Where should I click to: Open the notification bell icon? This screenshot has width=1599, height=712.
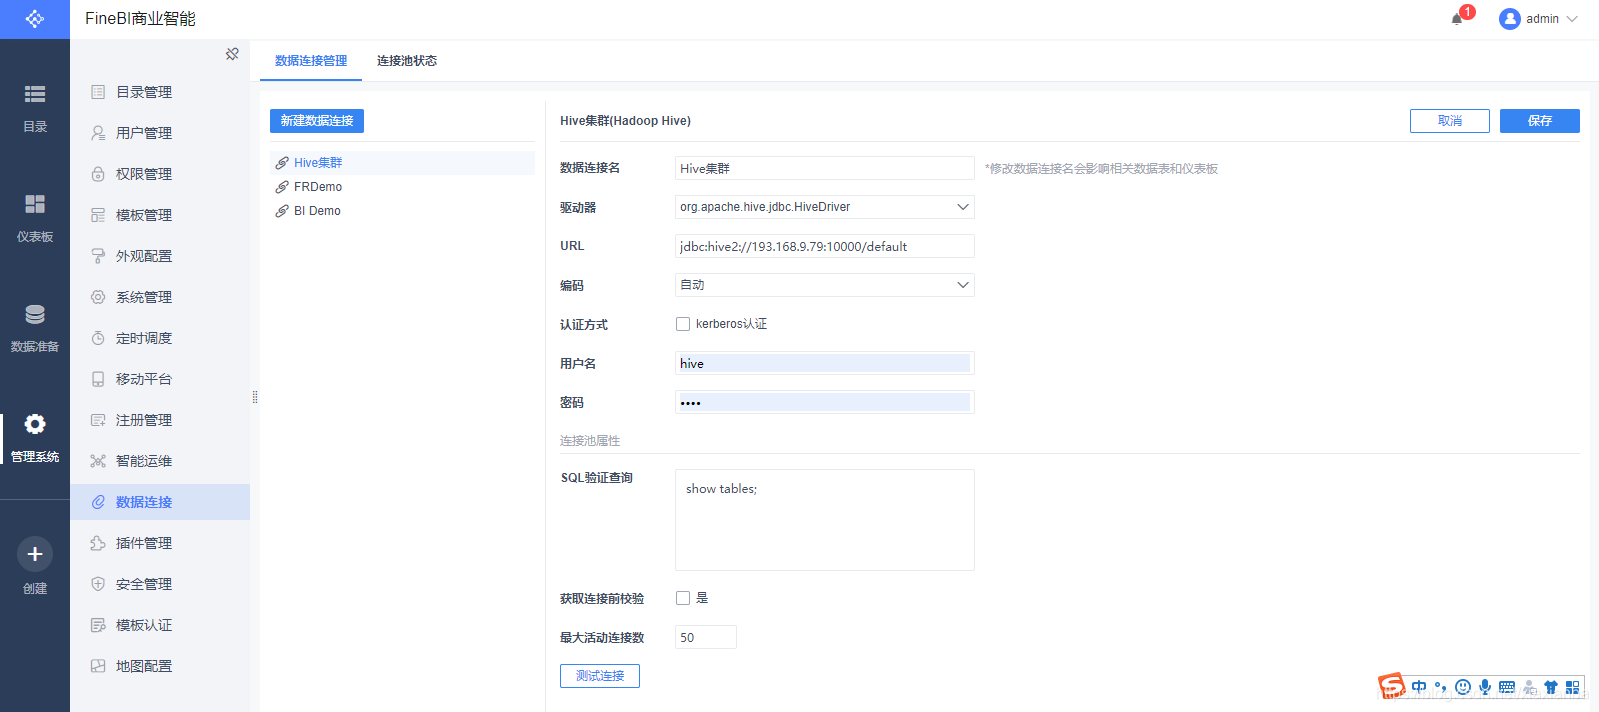click(x=1457, y=19)
